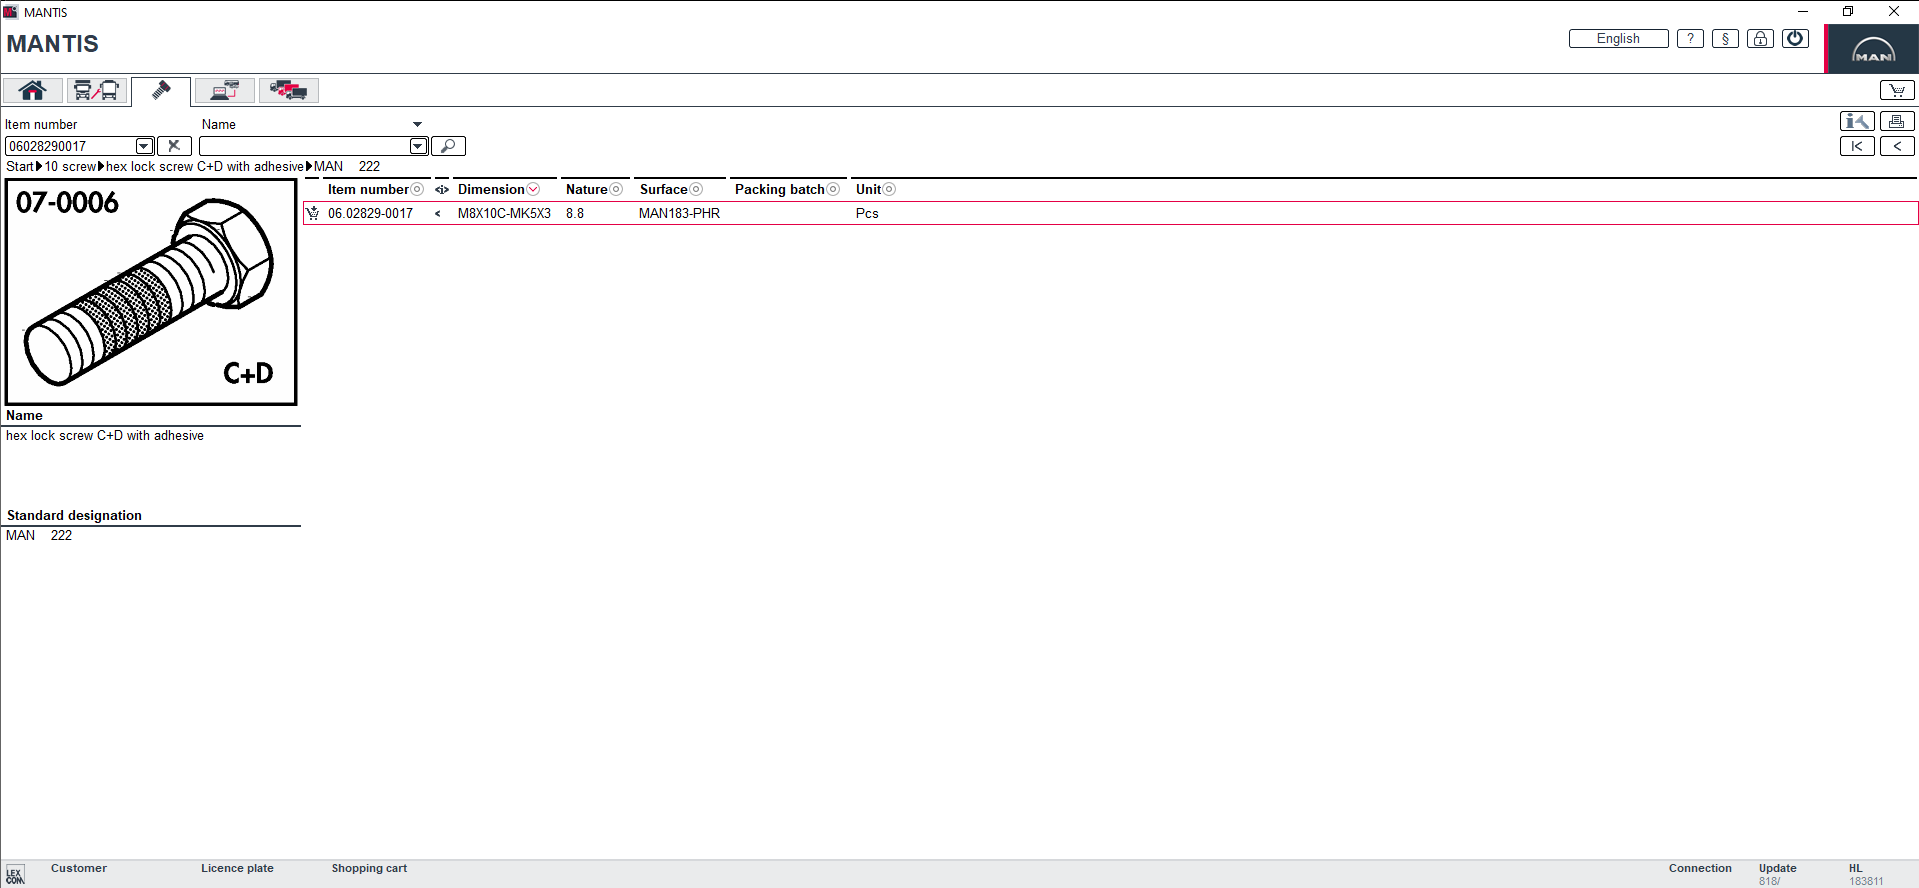1919x888 pixels.
Task: Navigate to '10 screw' breadcrumb
Action: tap(70, 167)
